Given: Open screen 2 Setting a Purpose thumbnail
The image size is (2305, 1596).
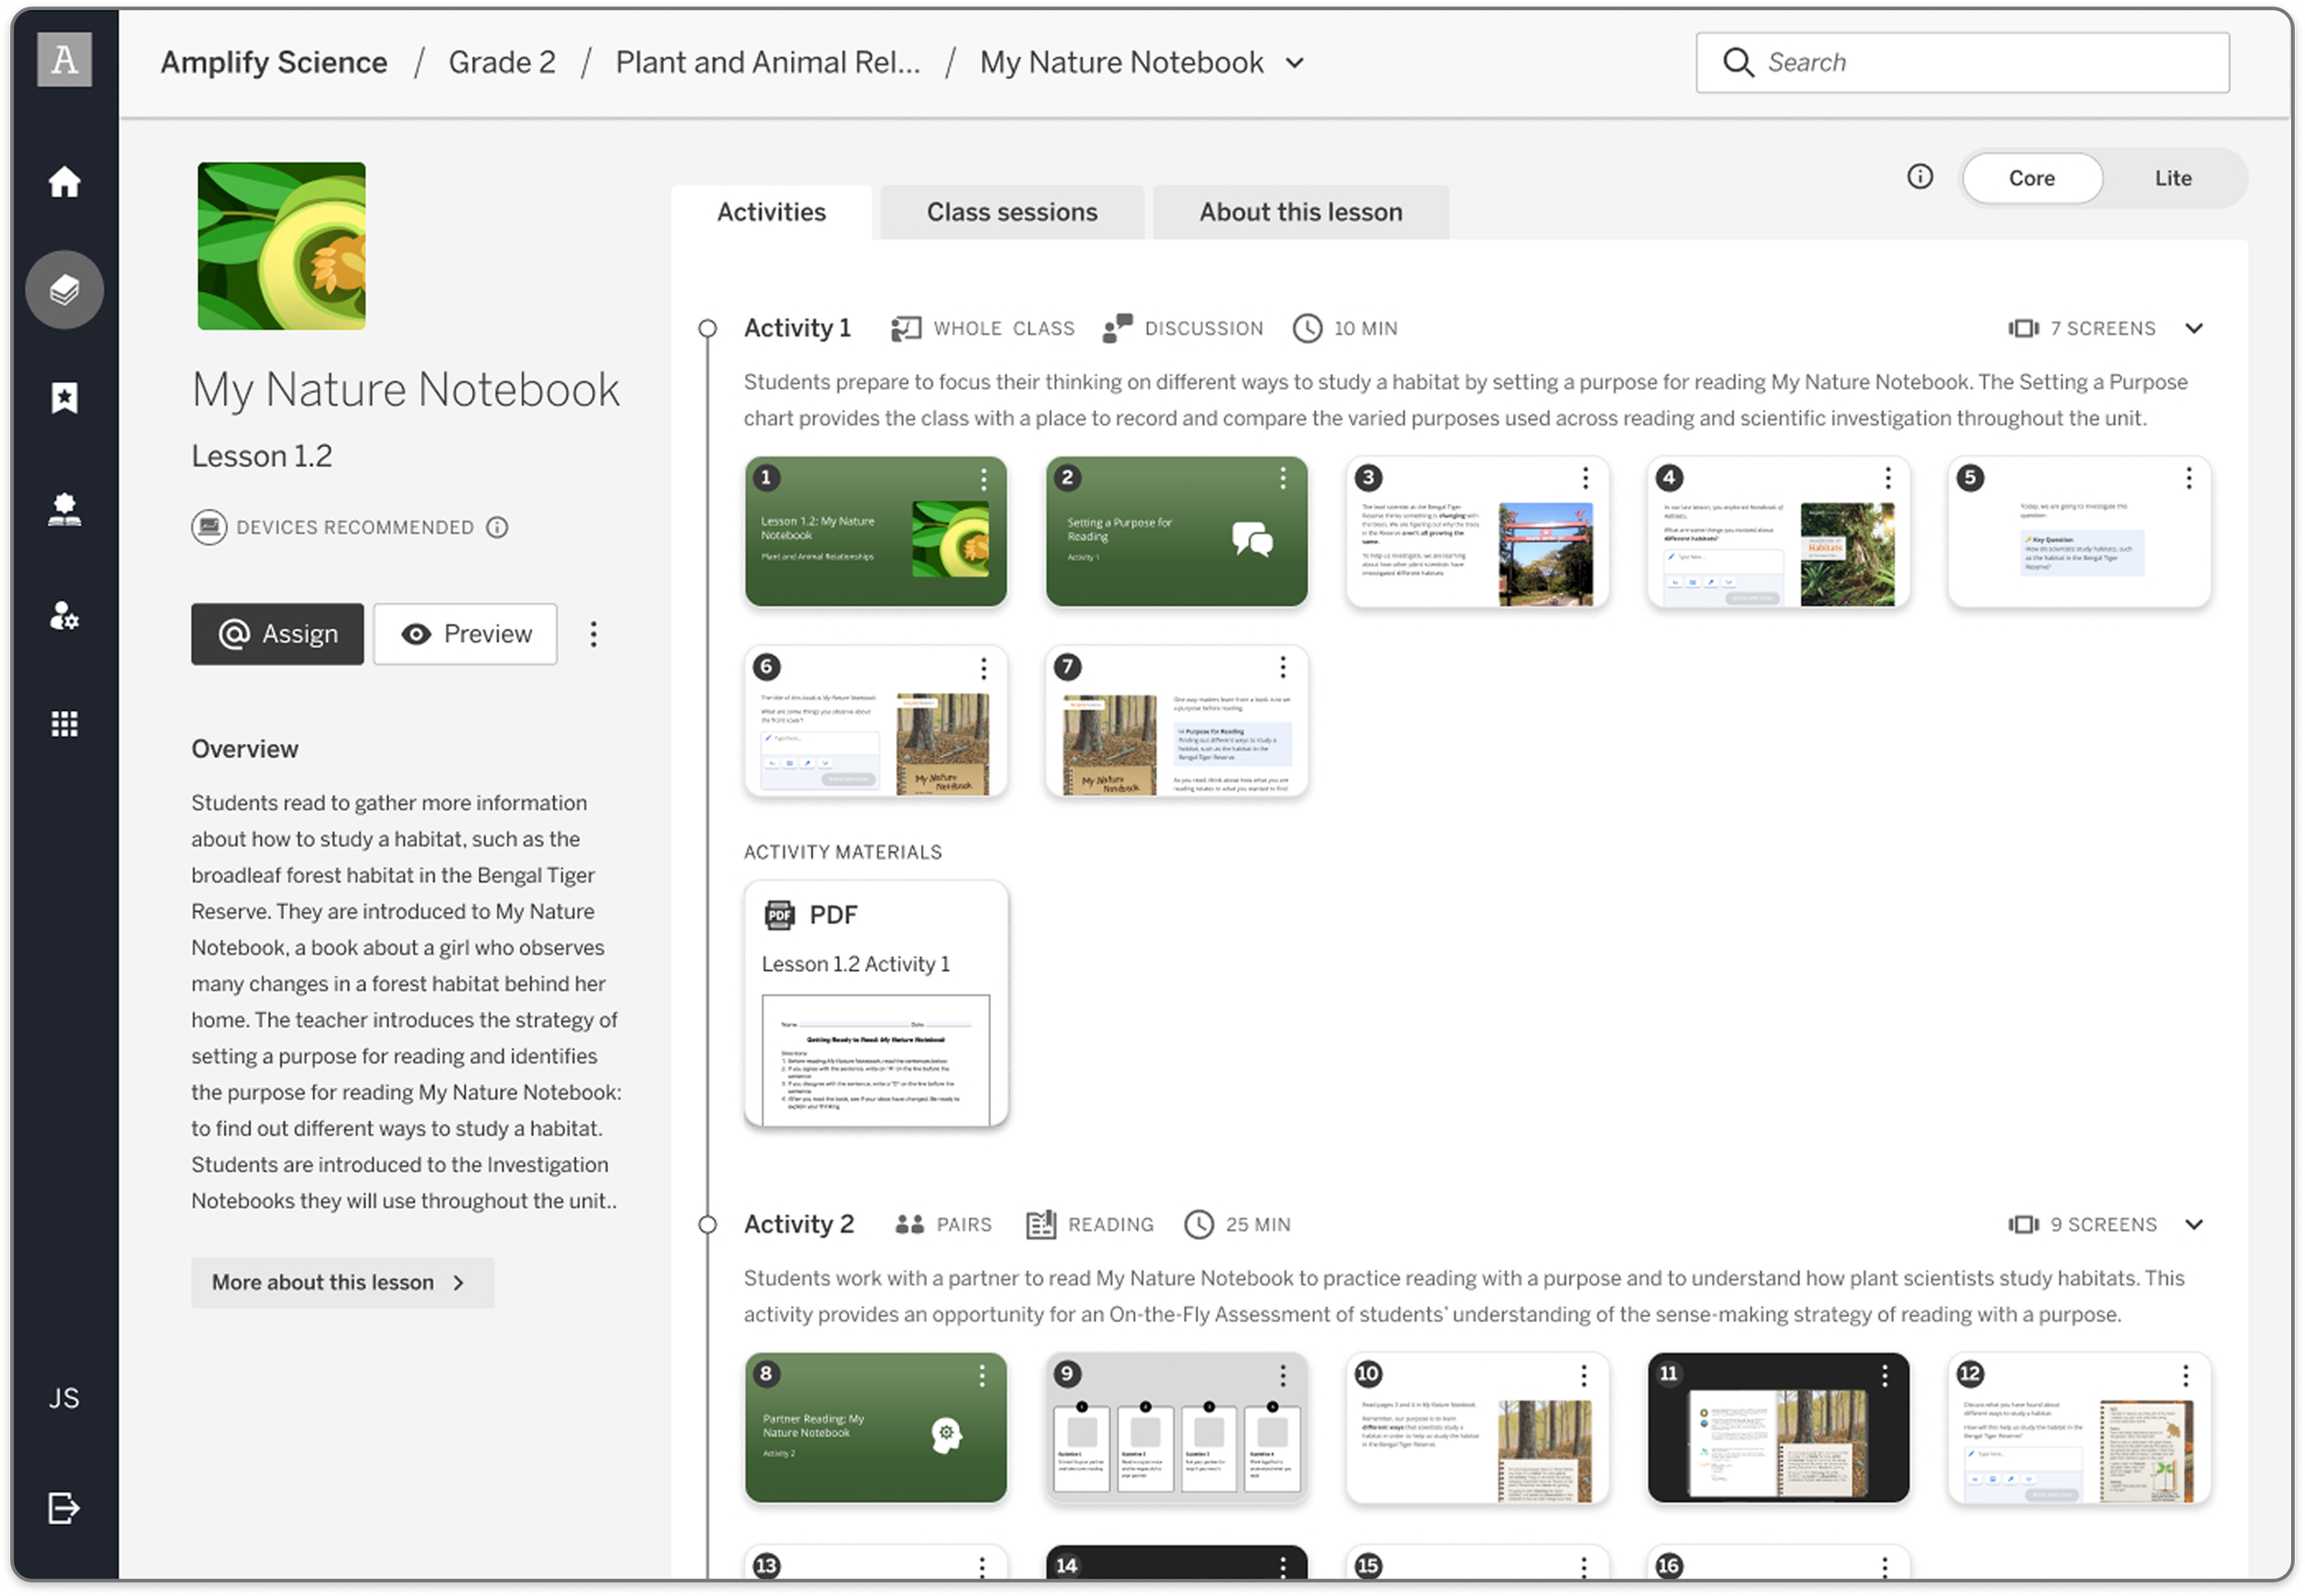Looking at the screenshot, I should coord(1177,532).
